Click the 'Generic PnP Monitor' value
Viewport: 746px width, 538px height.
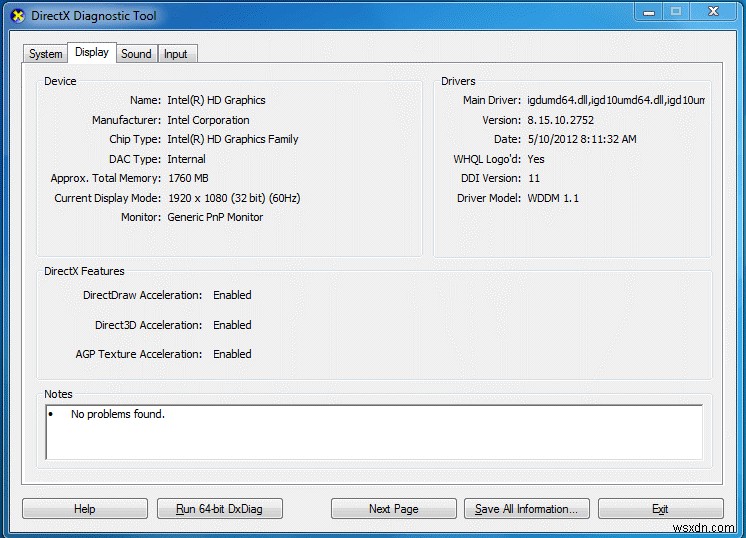(215, 217)
